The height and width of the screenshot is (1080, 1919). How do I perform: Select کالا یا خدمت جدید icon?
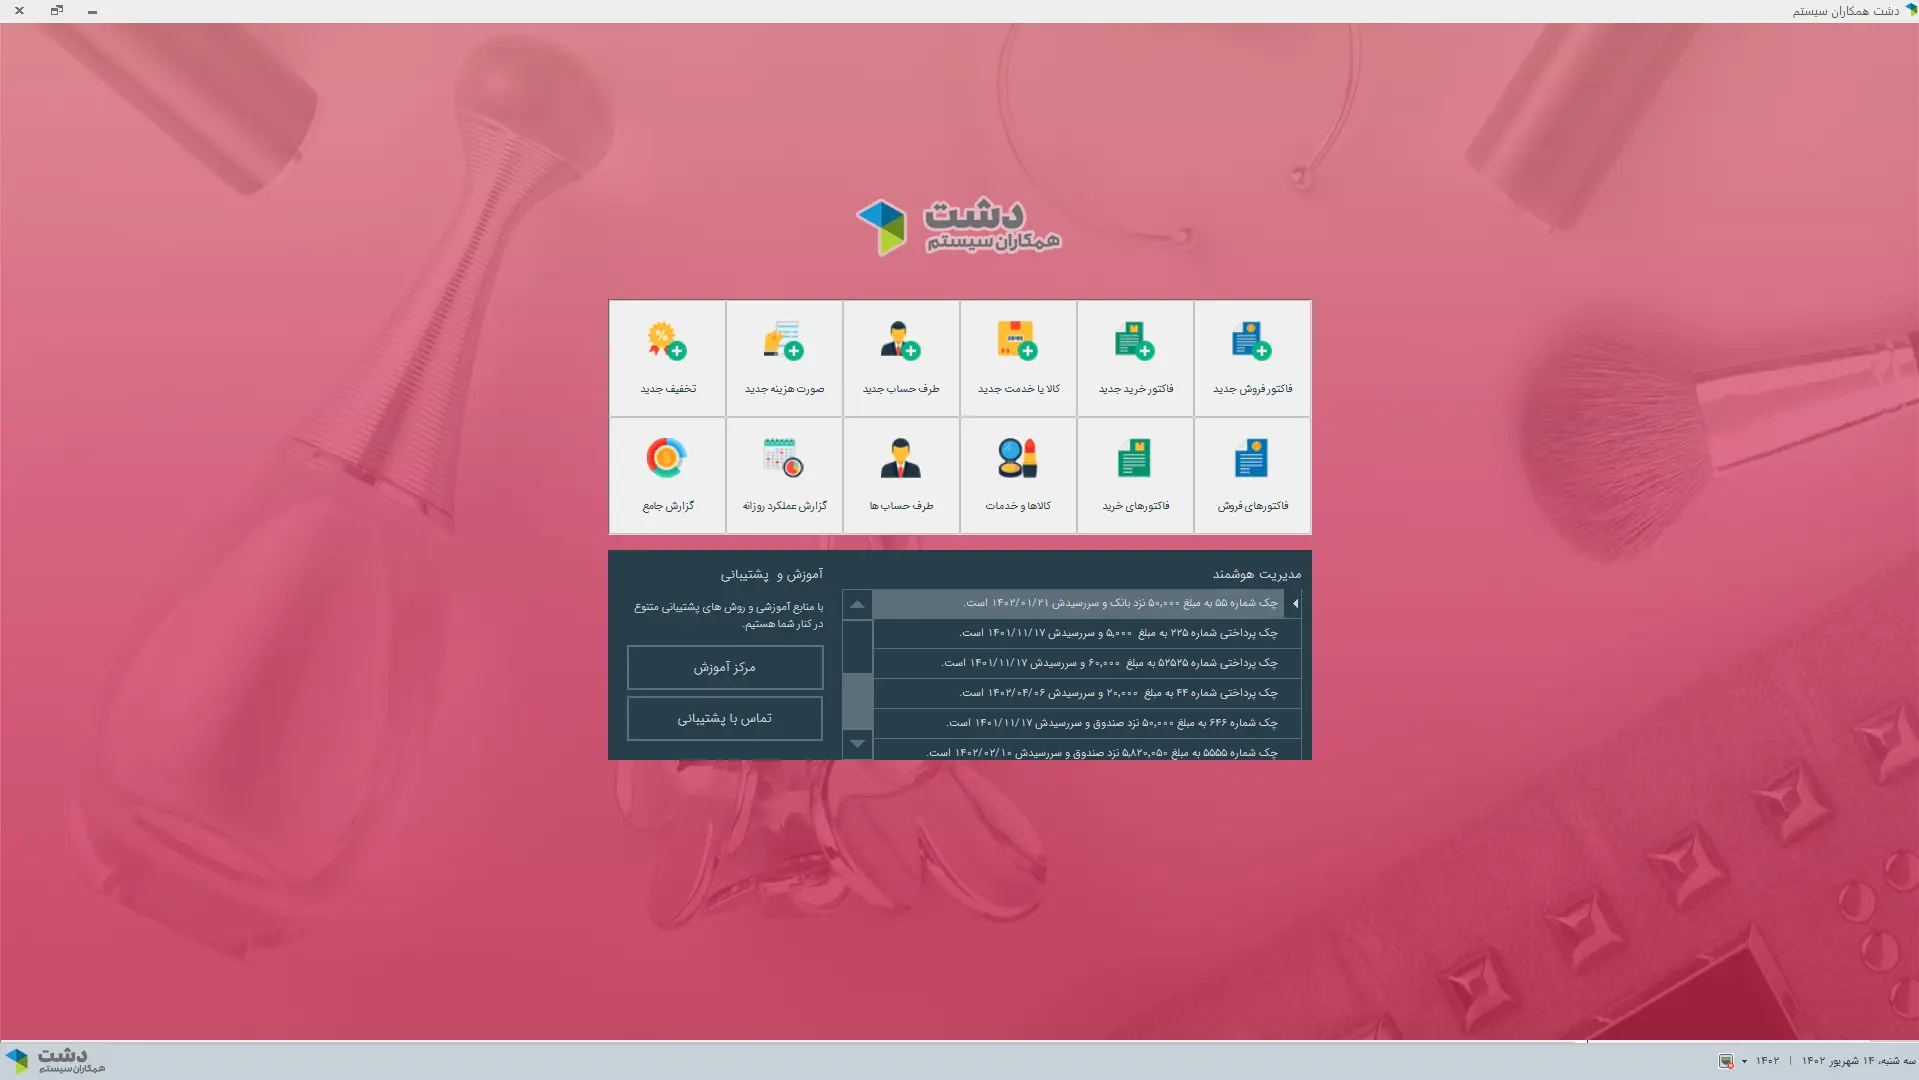[1017, 358]
